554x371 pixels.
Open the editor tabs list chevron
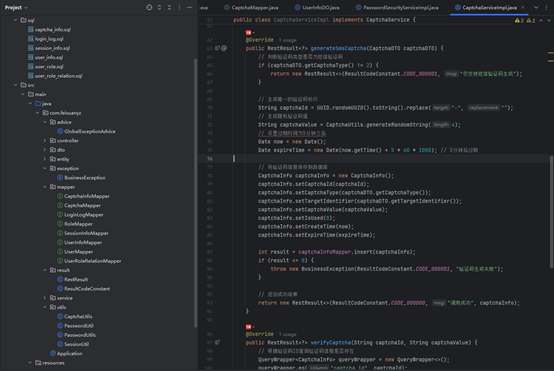(x=536, y=7)
